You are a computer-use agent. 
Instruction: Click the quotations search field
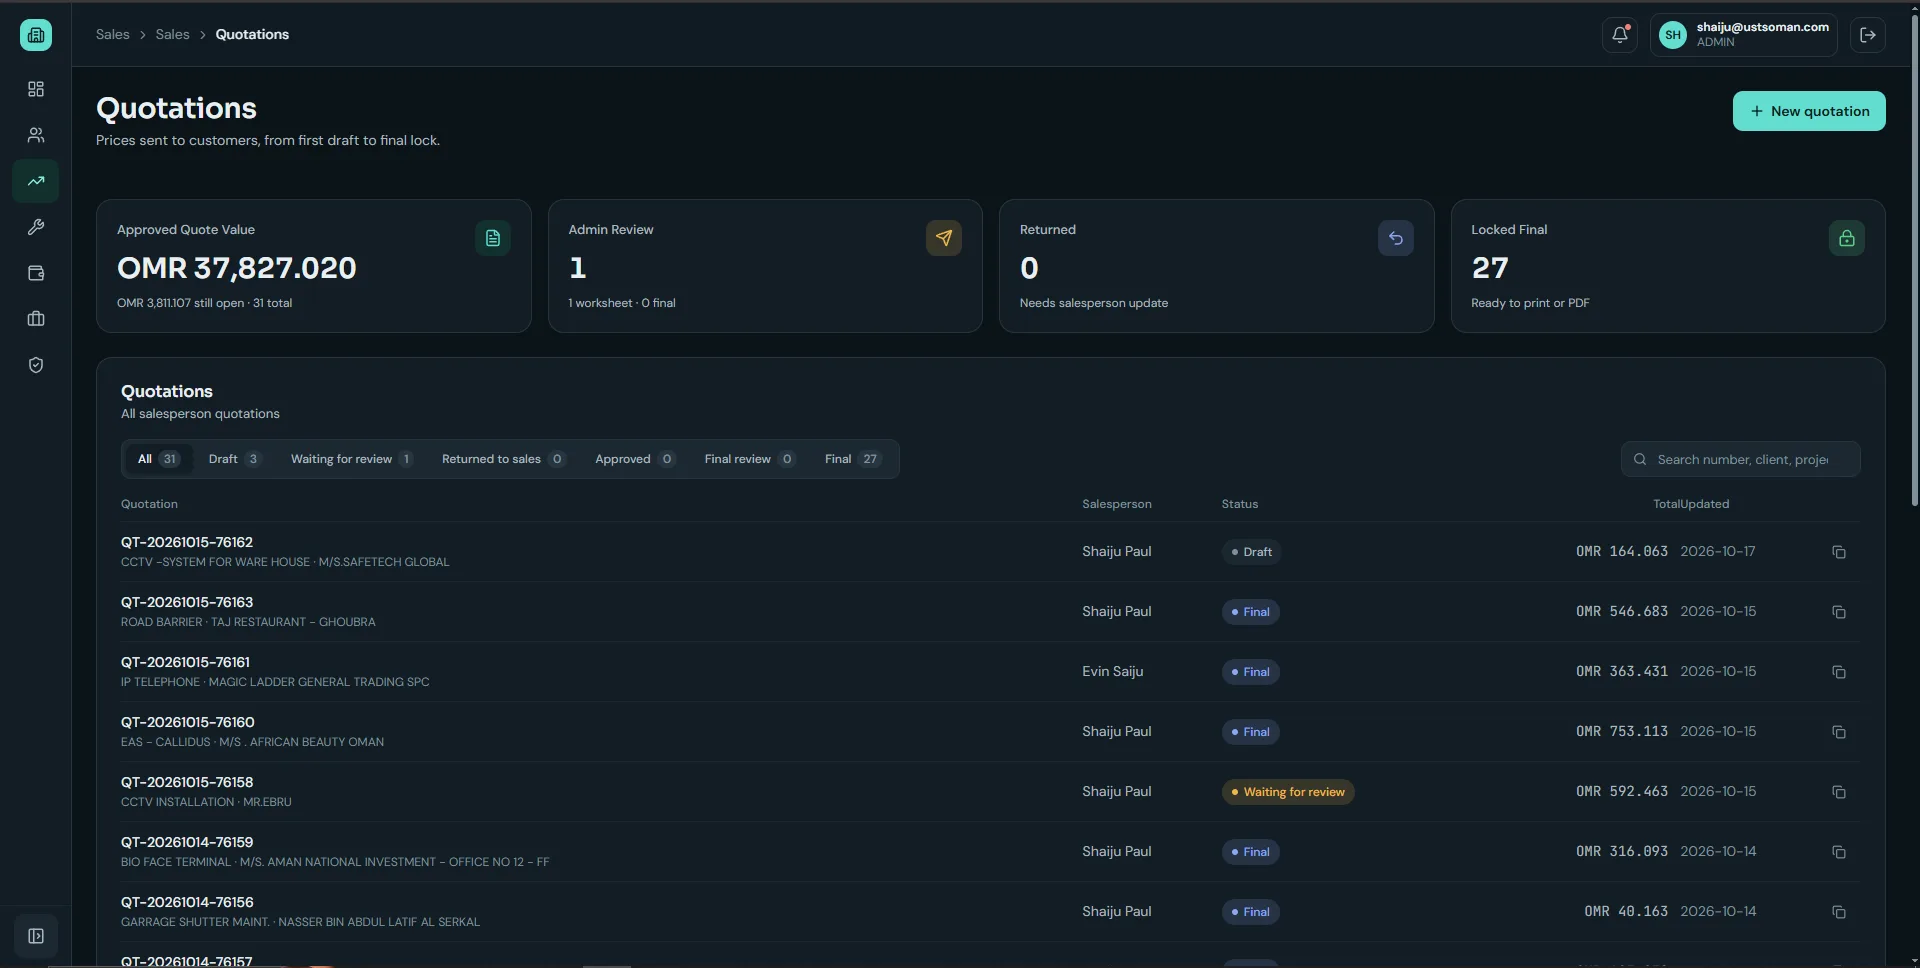click(x=1740, y=459)
